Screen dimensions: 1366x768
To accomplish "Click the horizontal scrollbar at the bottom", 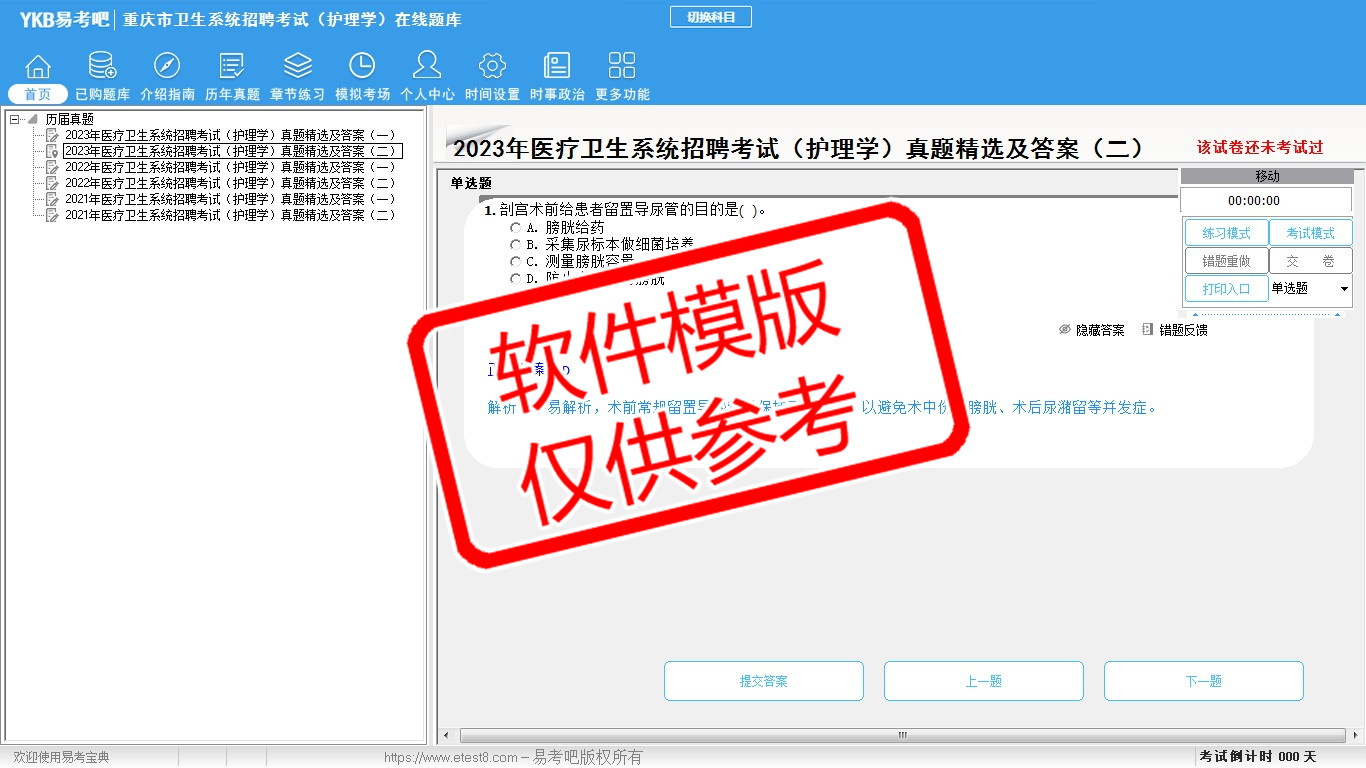I will 901,736.
